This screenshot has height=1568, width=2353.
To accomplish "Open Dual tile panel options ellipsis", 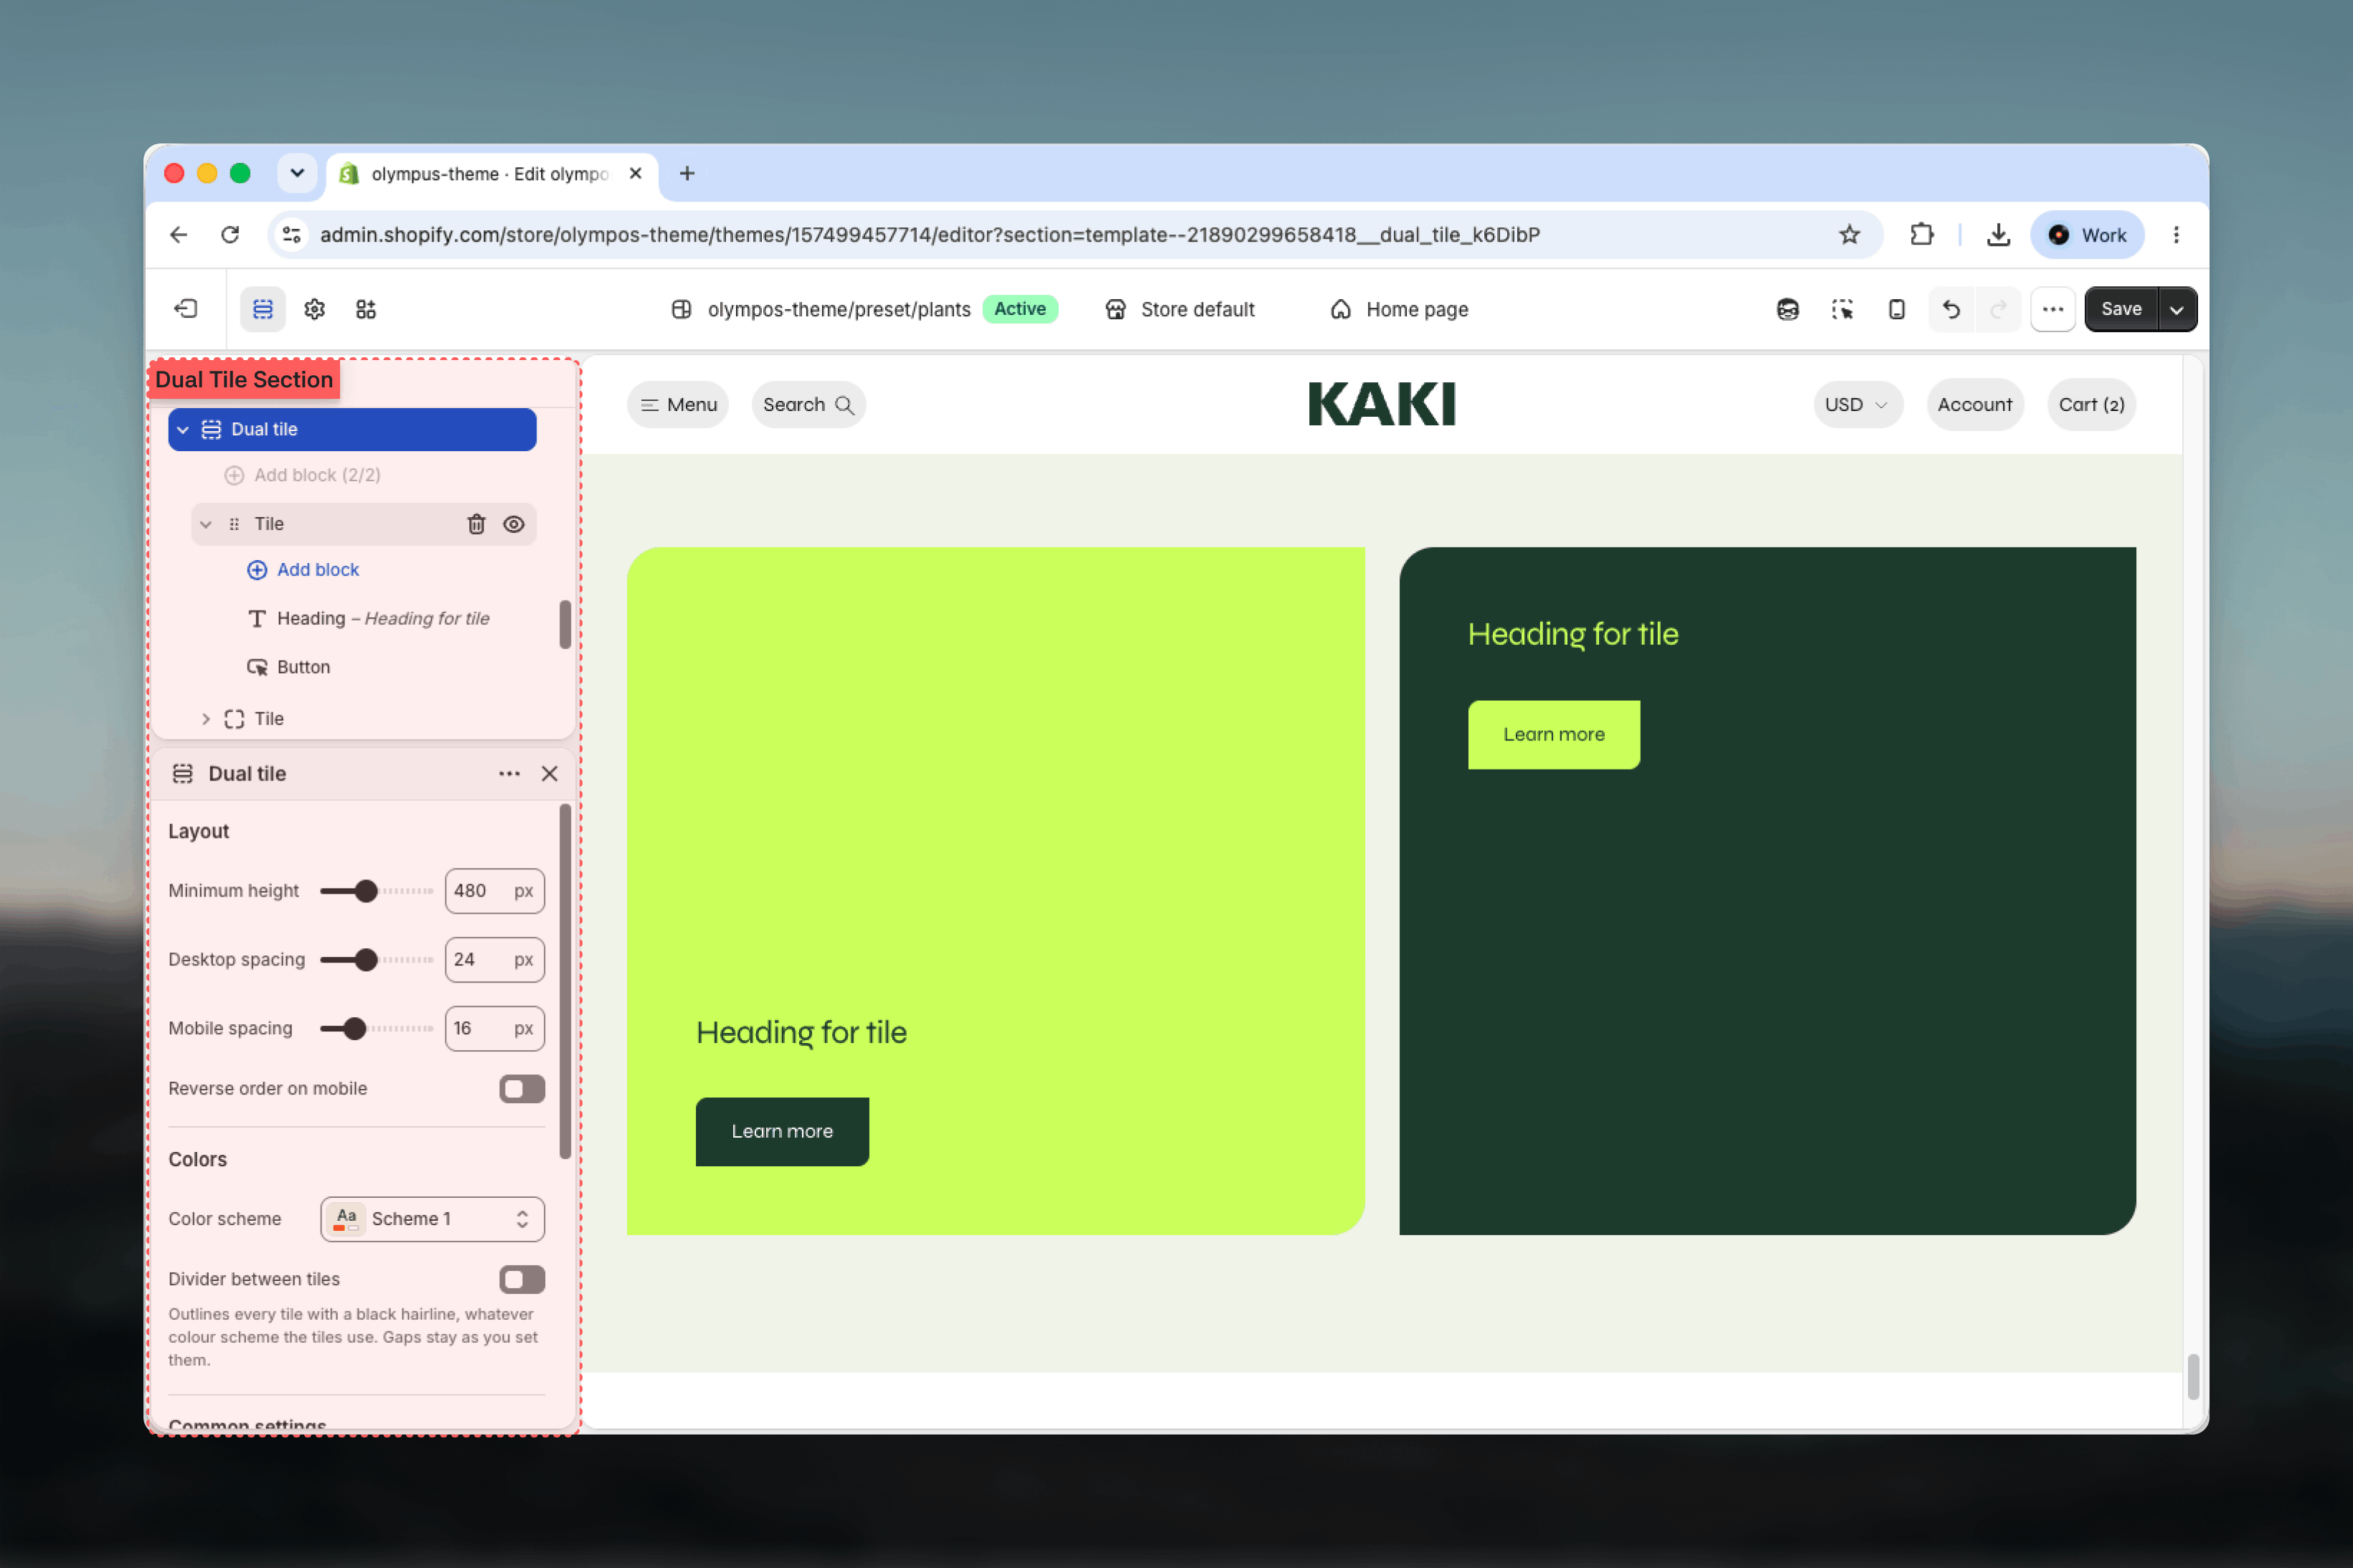I will (509, 774).
